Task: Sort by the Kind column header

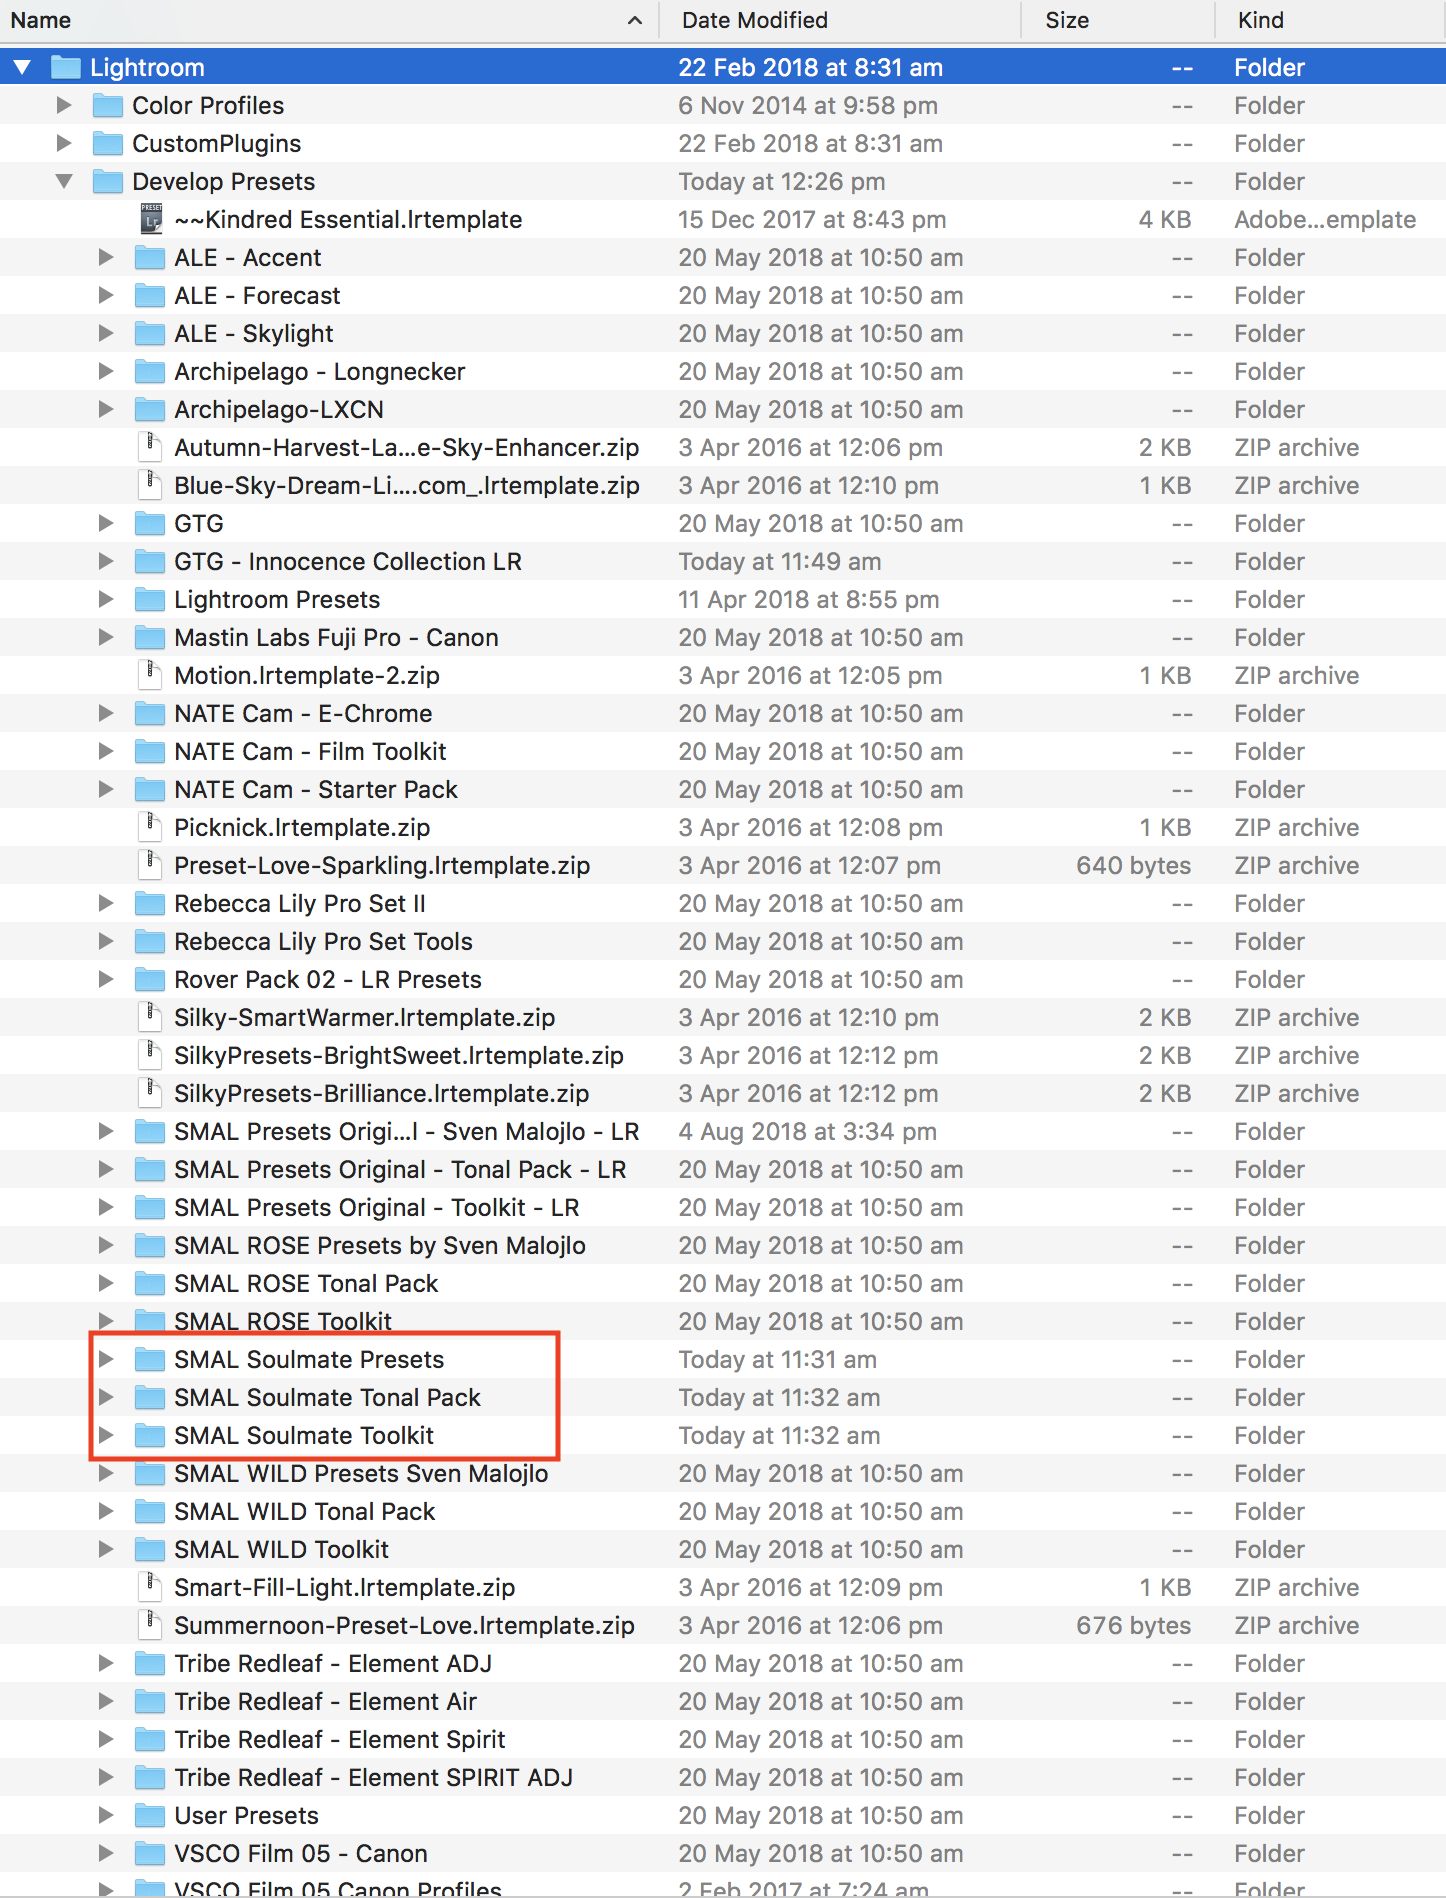Action: 1331,20
